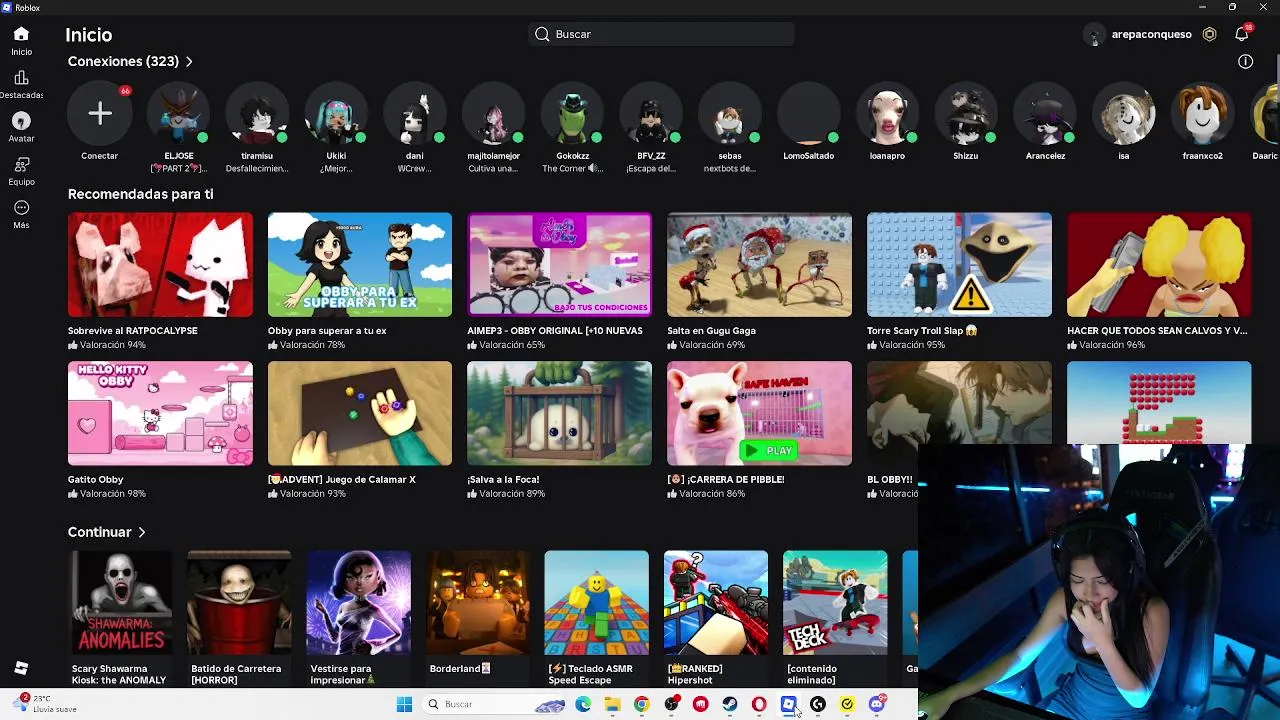This screenshot has height=720, width=1280.
Task: Open the arepaconqueso profile
Action: (1139, 34)
